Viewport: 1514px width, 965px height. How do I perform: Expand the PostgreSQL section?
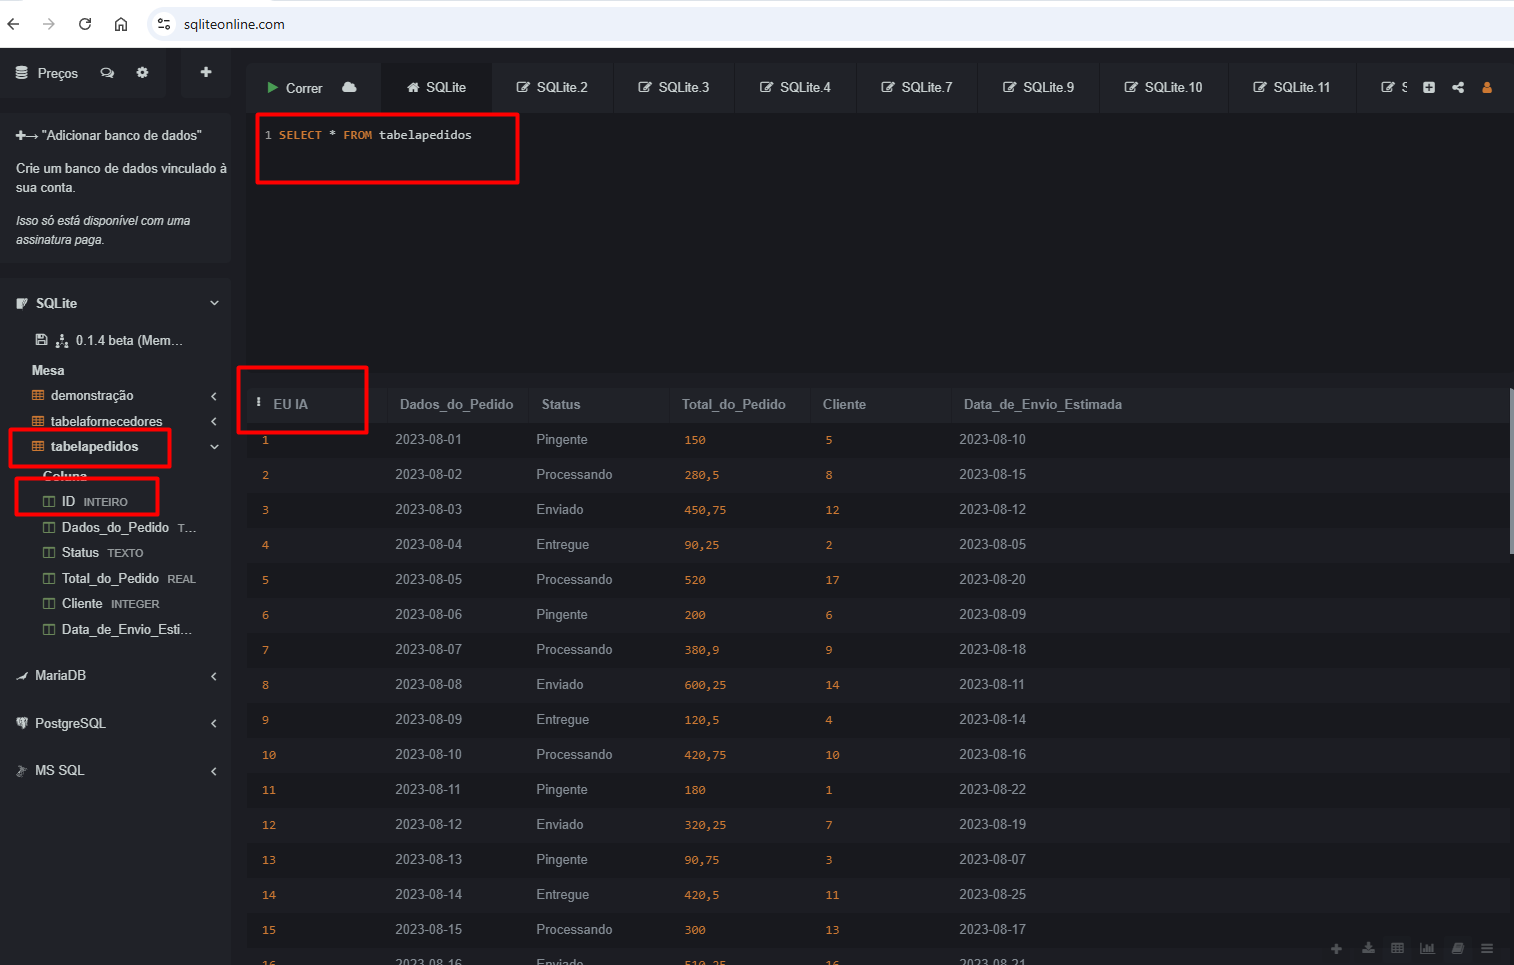pos(214,724)
